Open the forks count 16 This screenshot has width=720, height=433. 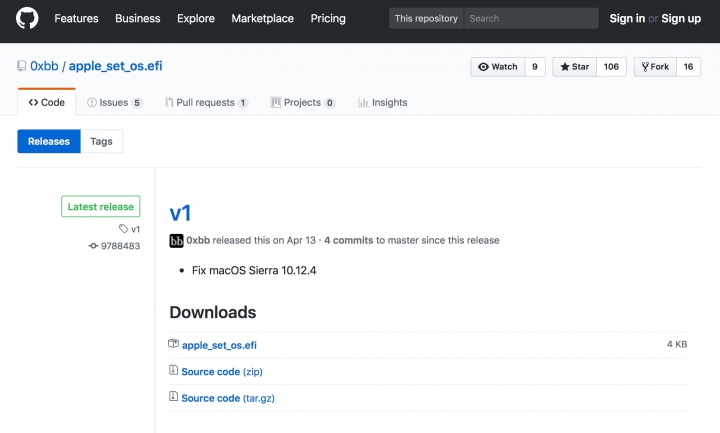tap(688, 67)
